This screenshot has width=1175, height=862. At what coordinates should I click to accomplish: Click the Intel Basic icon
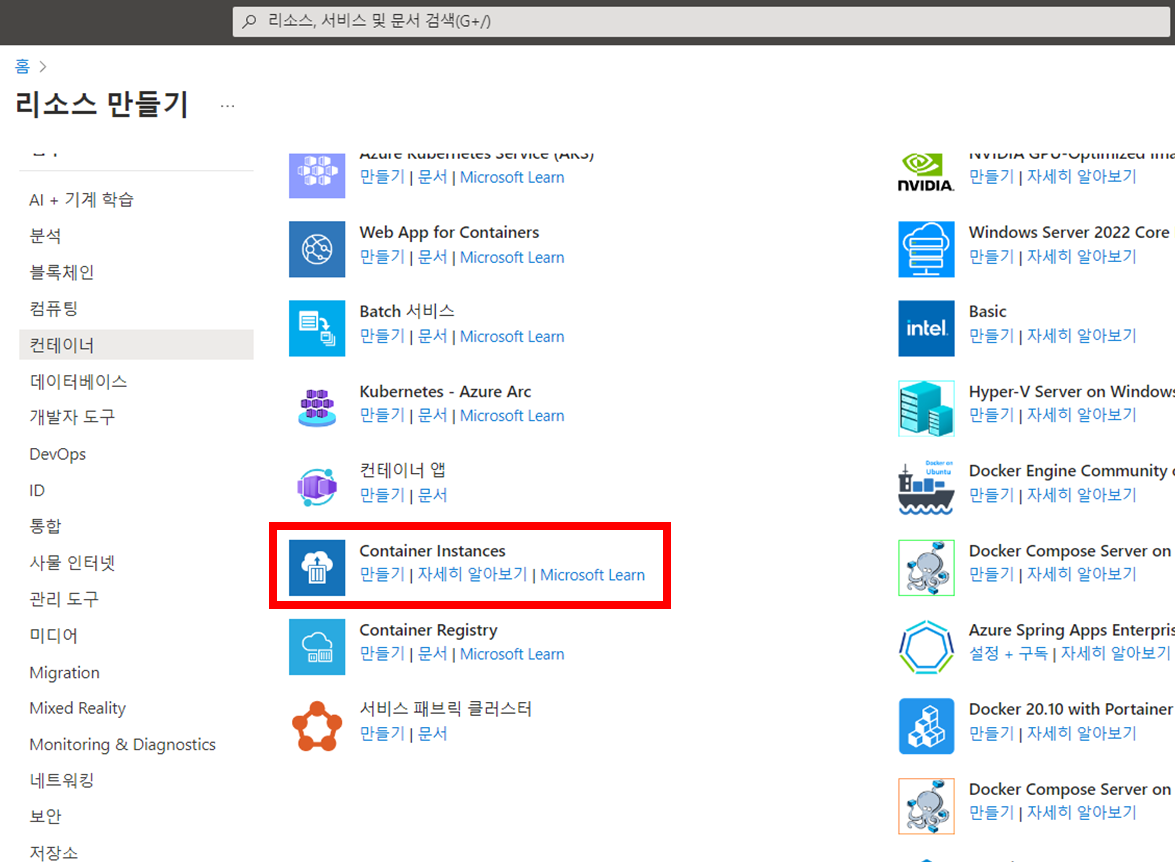(926, 328)
